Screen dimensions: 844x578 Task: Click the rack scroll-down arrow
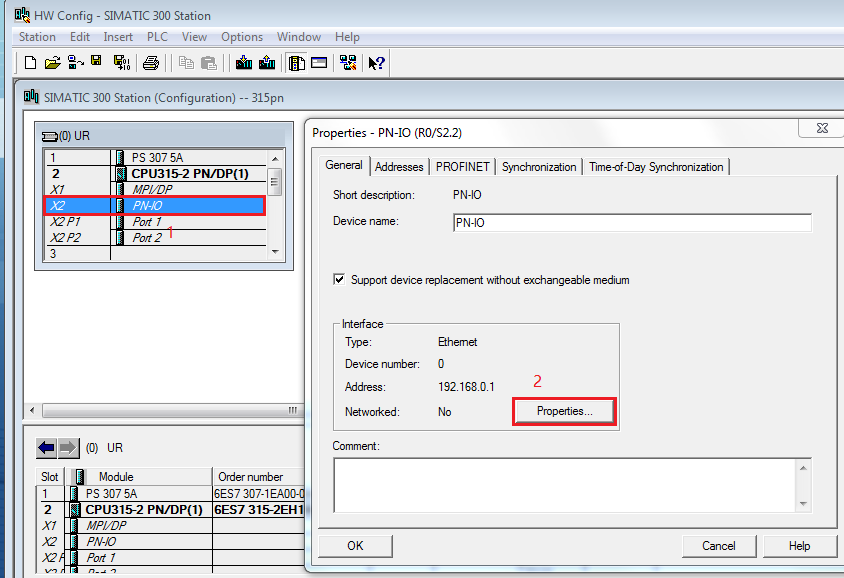(275, 251)
